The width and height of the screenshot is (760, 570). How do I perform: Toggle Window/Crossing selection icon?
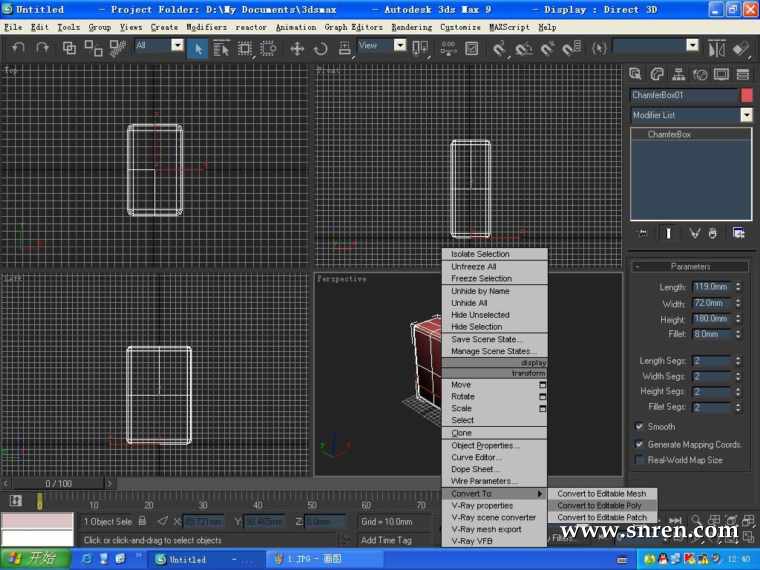[x=268, y=48]
